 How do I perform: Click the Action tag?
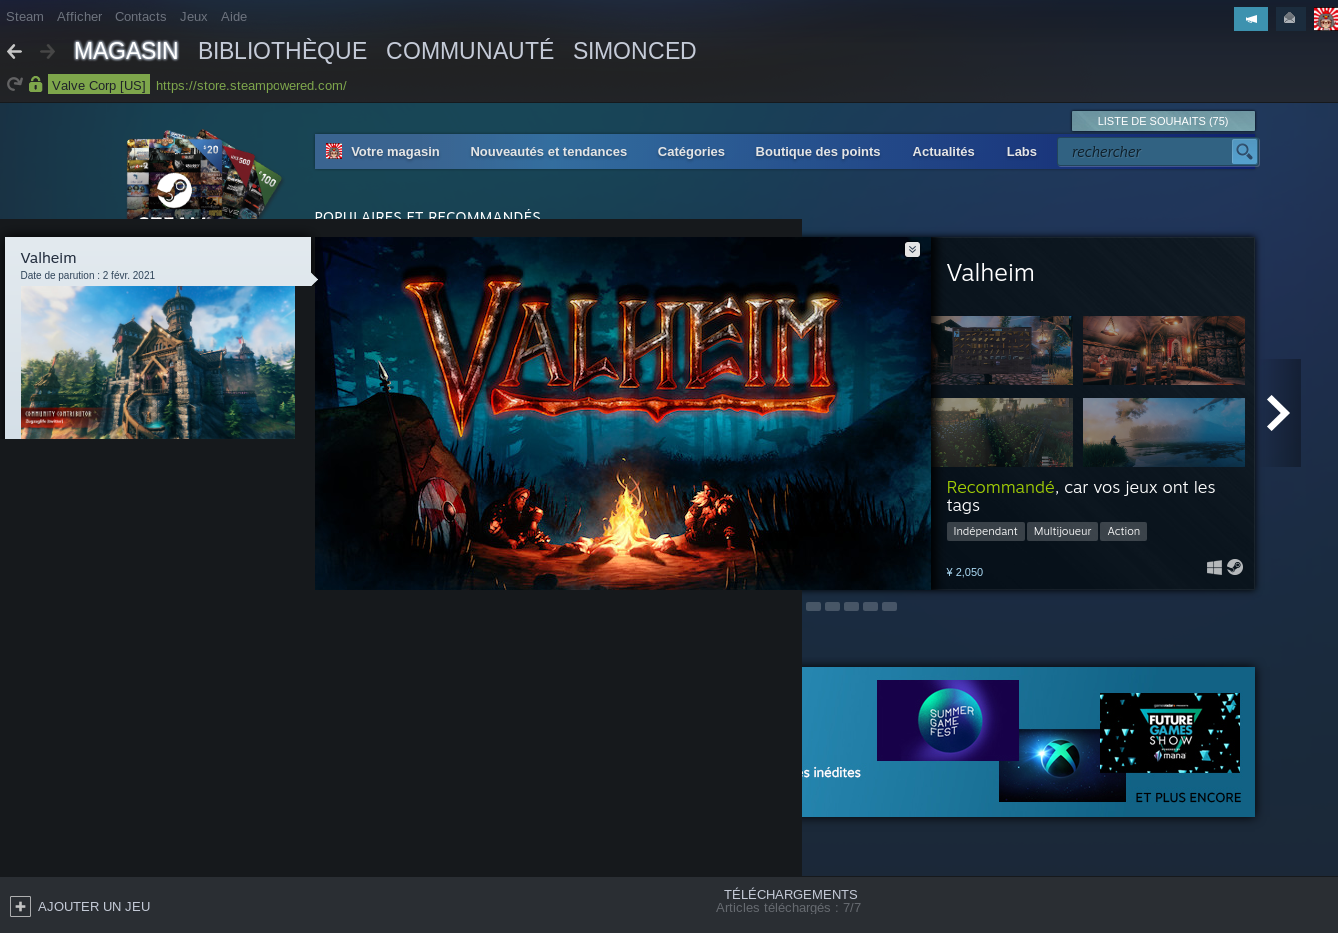pos(1123,531)
